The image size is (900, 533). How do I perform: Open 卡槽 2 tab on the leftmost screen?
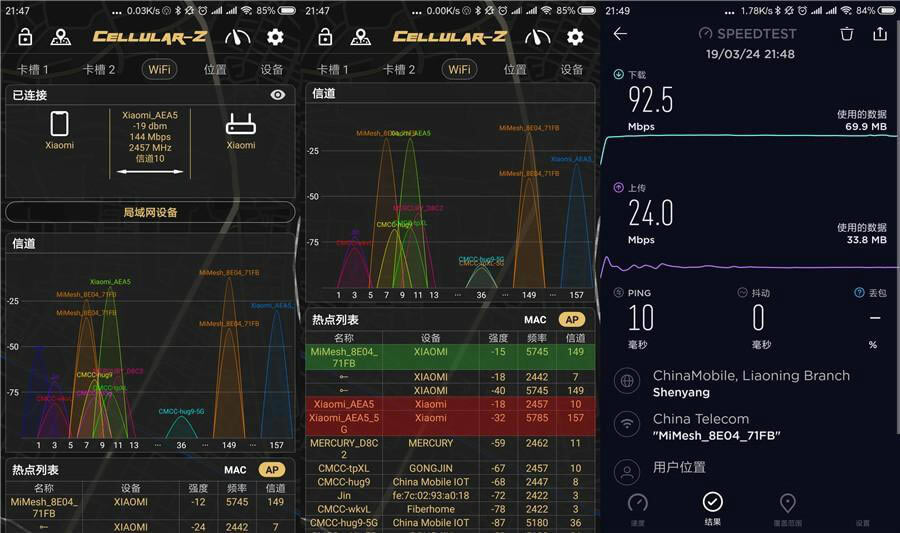pyautogui.click(x=99, y=70)
